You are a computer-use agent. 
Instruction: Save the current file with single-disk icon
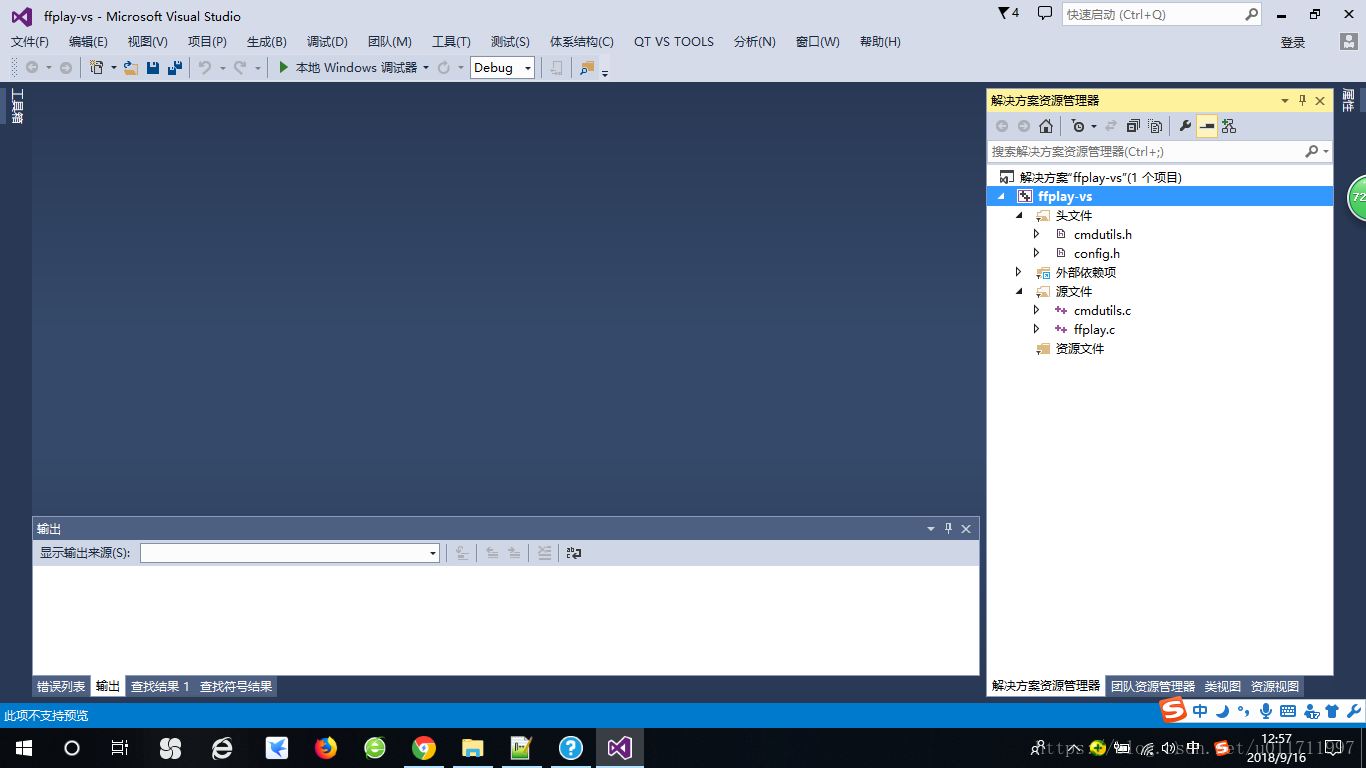pos(153,67)
